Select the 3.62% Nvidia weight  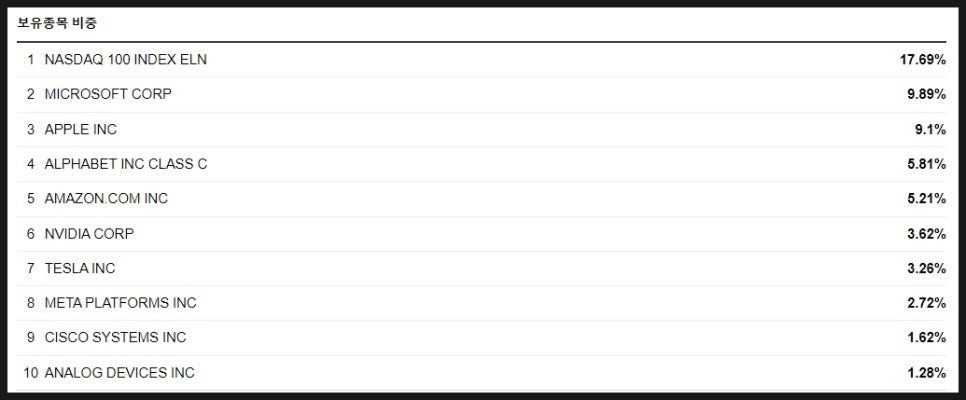tap(927, 234)
